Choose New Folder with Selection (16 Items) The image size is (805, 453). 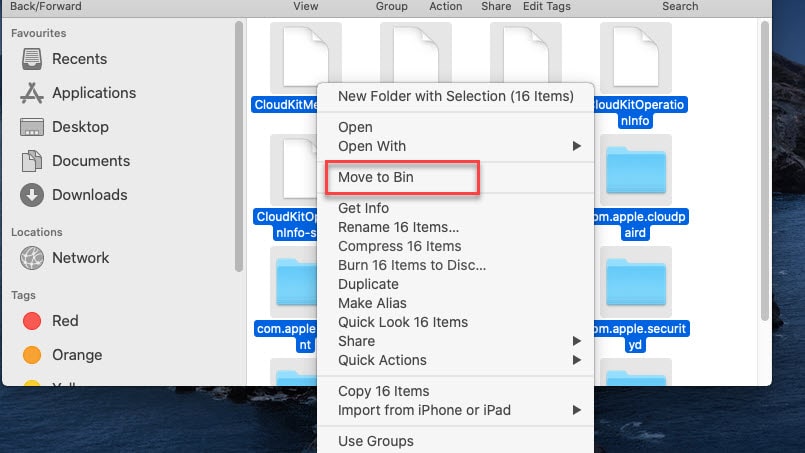point(455,97)
